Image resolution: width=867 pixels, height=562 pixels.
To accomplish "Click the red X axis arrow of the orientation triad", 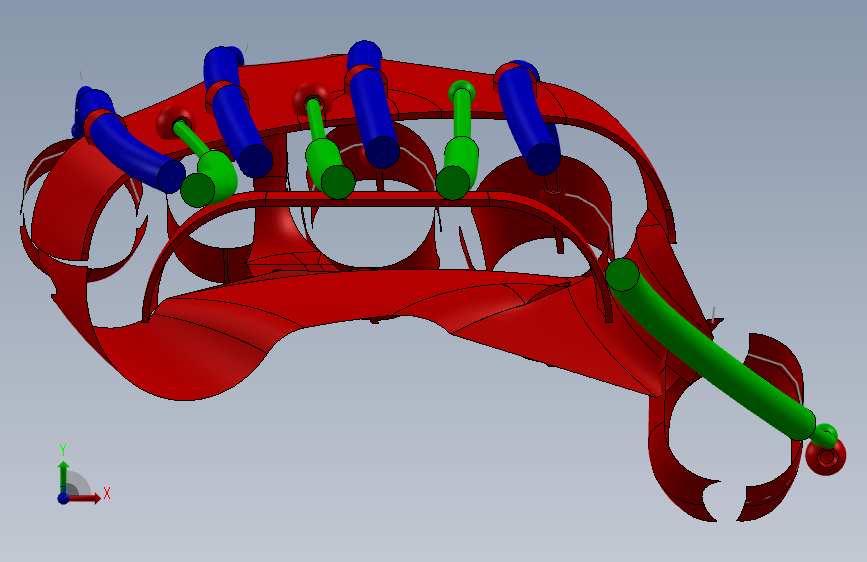I will tap(85, 498).
